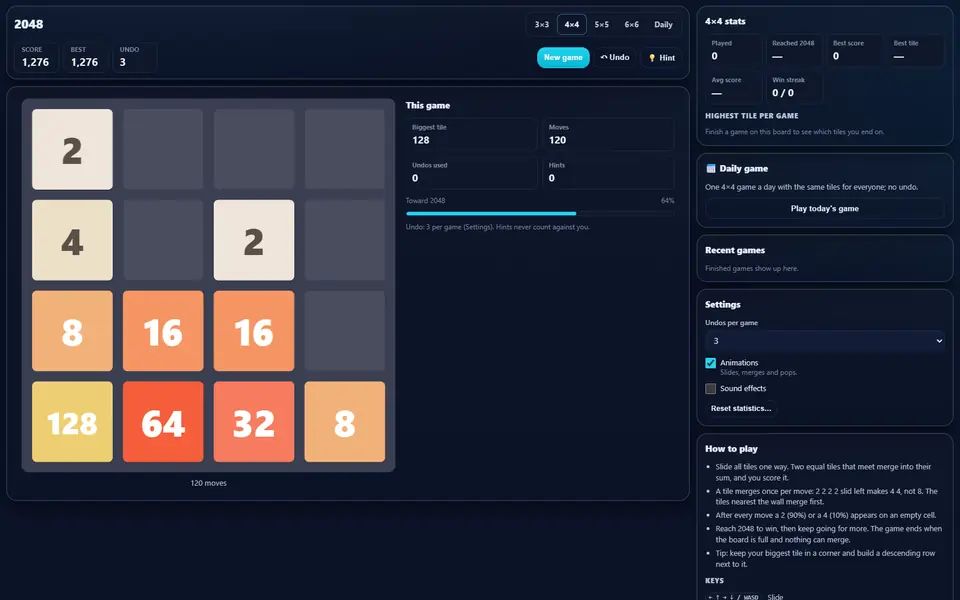Click the Undos used stat
The width and height of the screenshot is (960, 600).
[x=471, y=173]
